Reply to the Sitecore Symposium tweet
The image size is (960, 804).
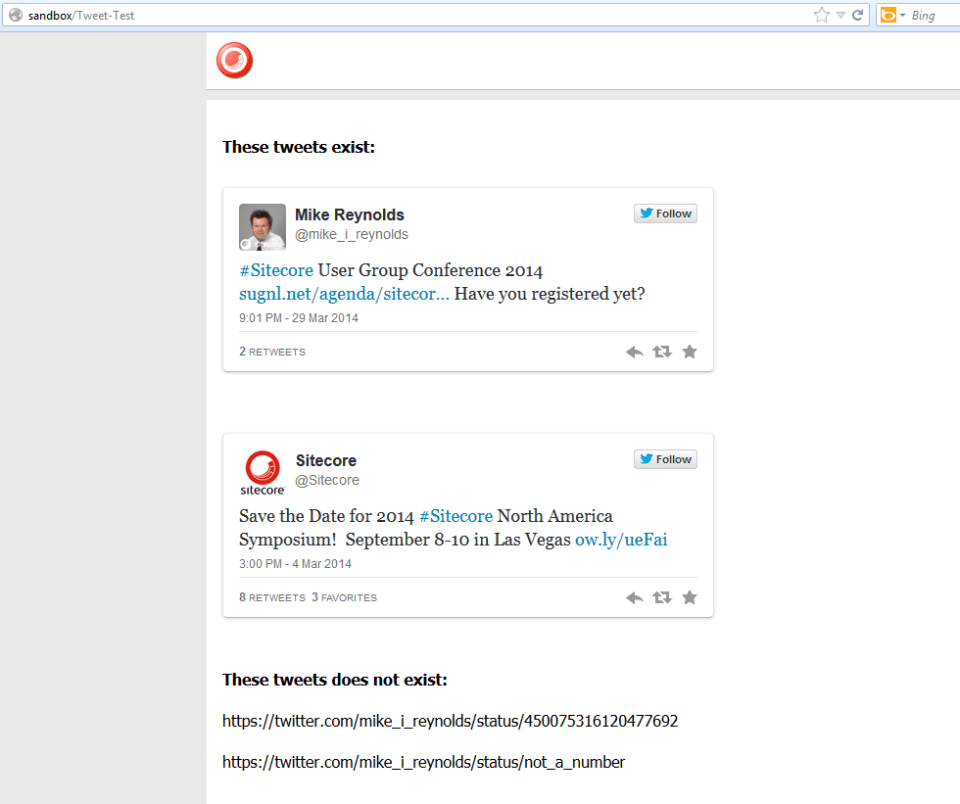click(x=634, y=597)
